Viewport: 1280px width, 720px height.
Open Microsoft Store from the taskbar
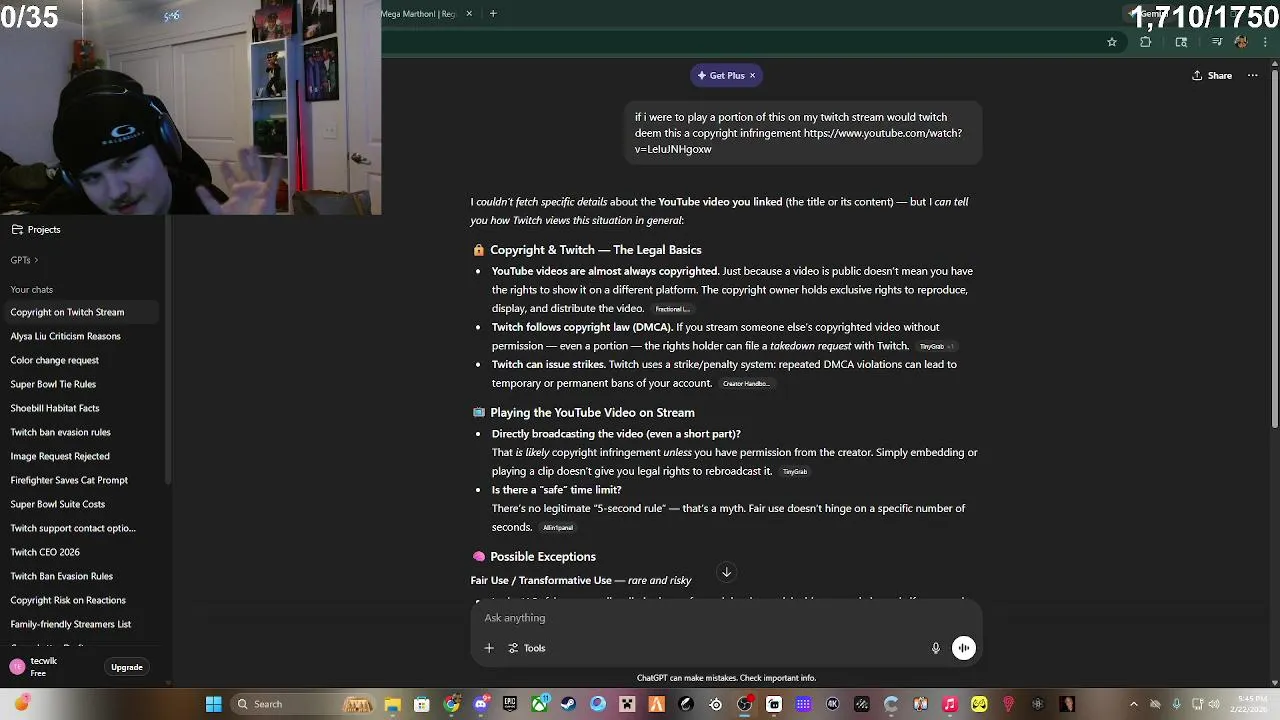(x=422, y=704)
